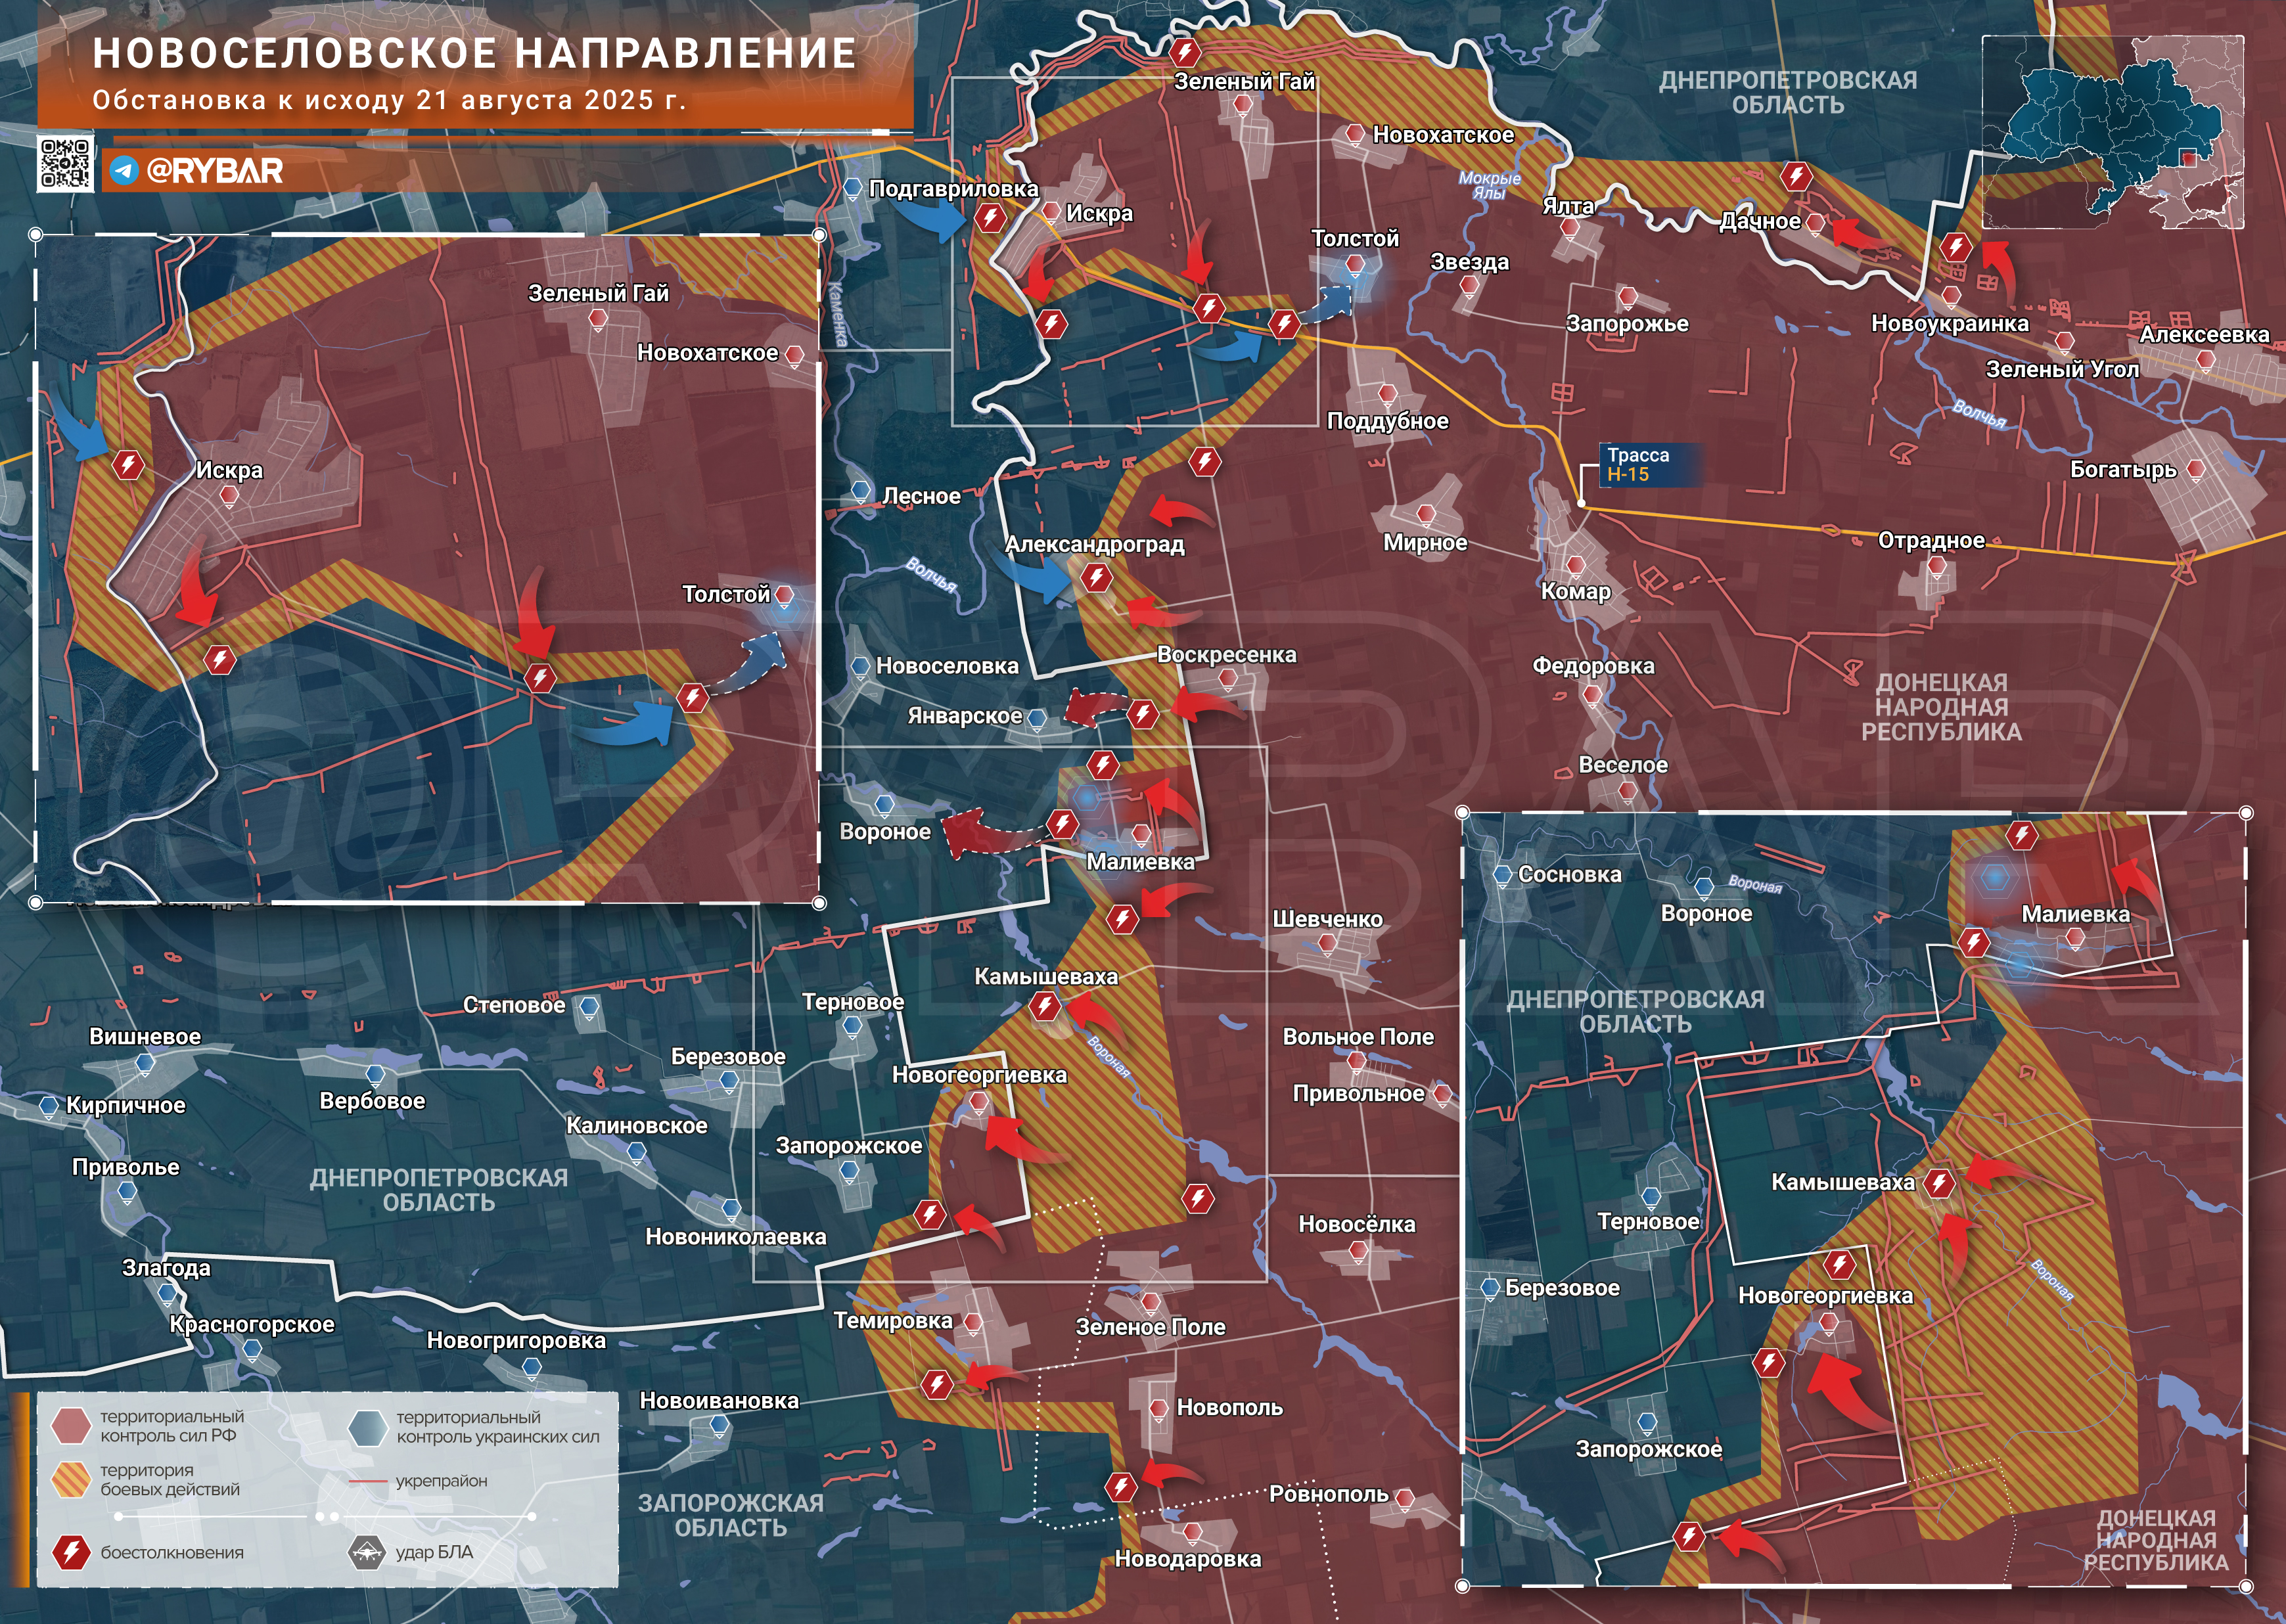
Task: Click the red Russian control hexagon in legend
Action: pyautogui.click(x=71, y=1426)
